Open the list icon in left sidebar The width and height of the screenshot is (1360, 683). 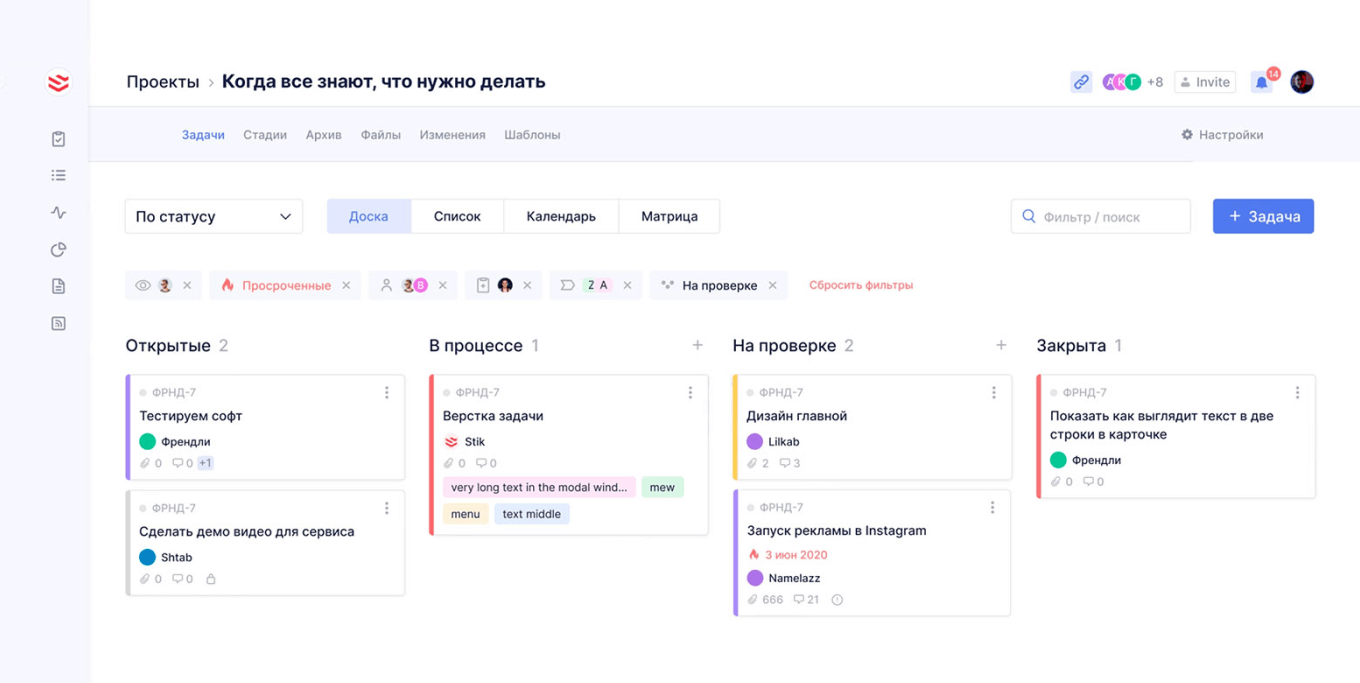58,176
